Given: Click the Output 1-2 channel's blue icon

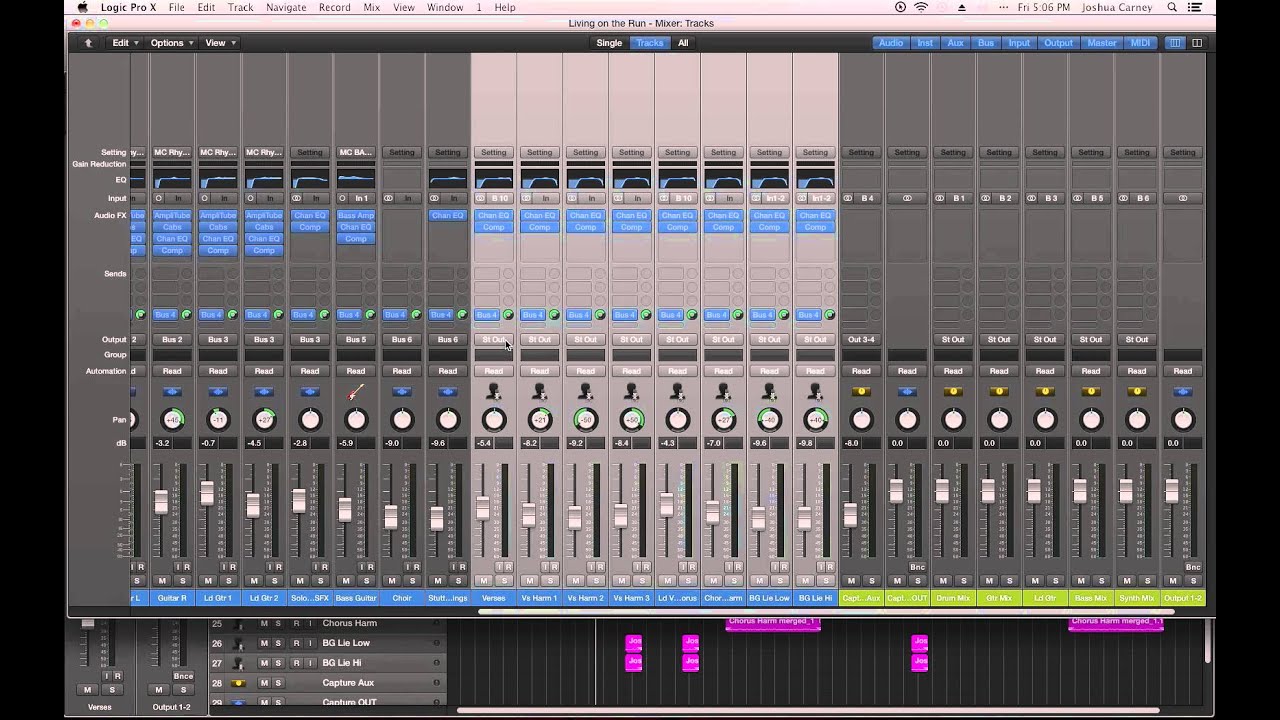Looking at the screenshot, I should (1183, 392).
